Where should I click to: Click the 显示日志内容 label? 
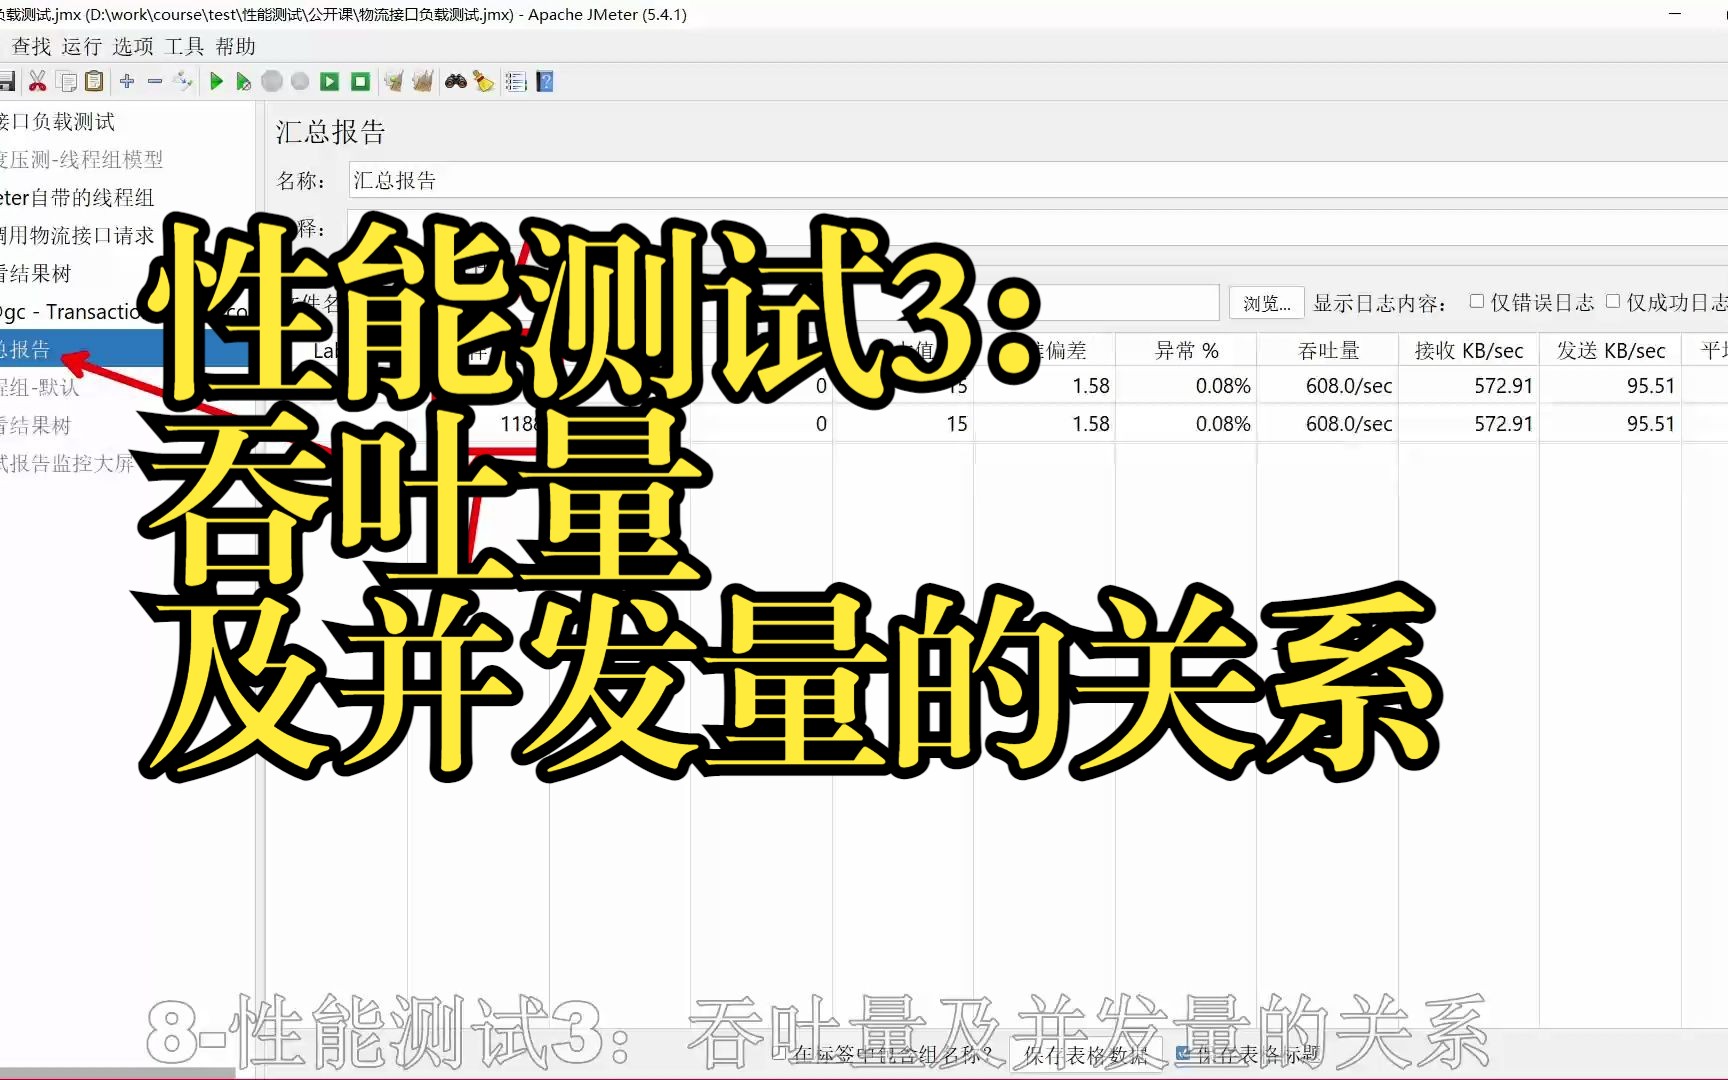1379,303
